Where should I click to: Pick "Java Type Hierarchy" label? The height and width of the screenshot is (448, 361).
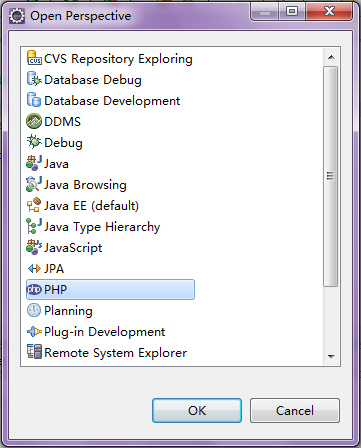[102, 227]
